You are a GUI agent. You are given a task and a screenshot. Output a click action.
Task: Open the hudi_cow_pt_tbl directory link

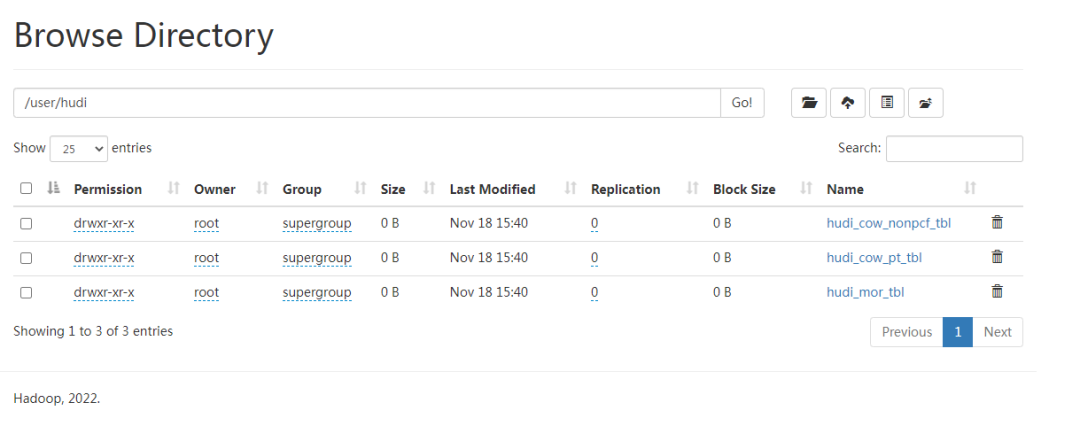coord(874,258)
